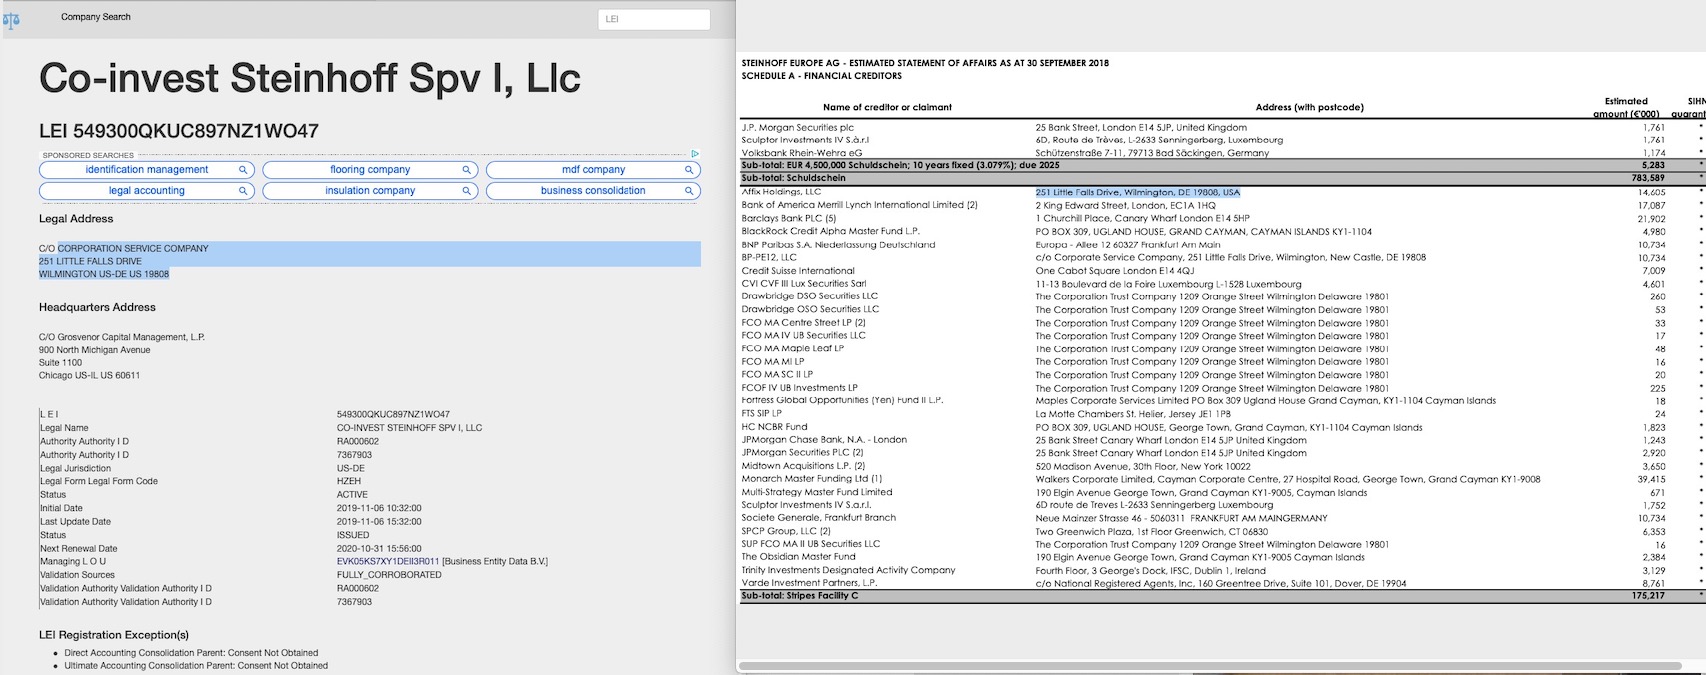1706x675 pixels.
Task: Click 'The Obsidian Master Fund' creditor name
Action: pos(798,557)
